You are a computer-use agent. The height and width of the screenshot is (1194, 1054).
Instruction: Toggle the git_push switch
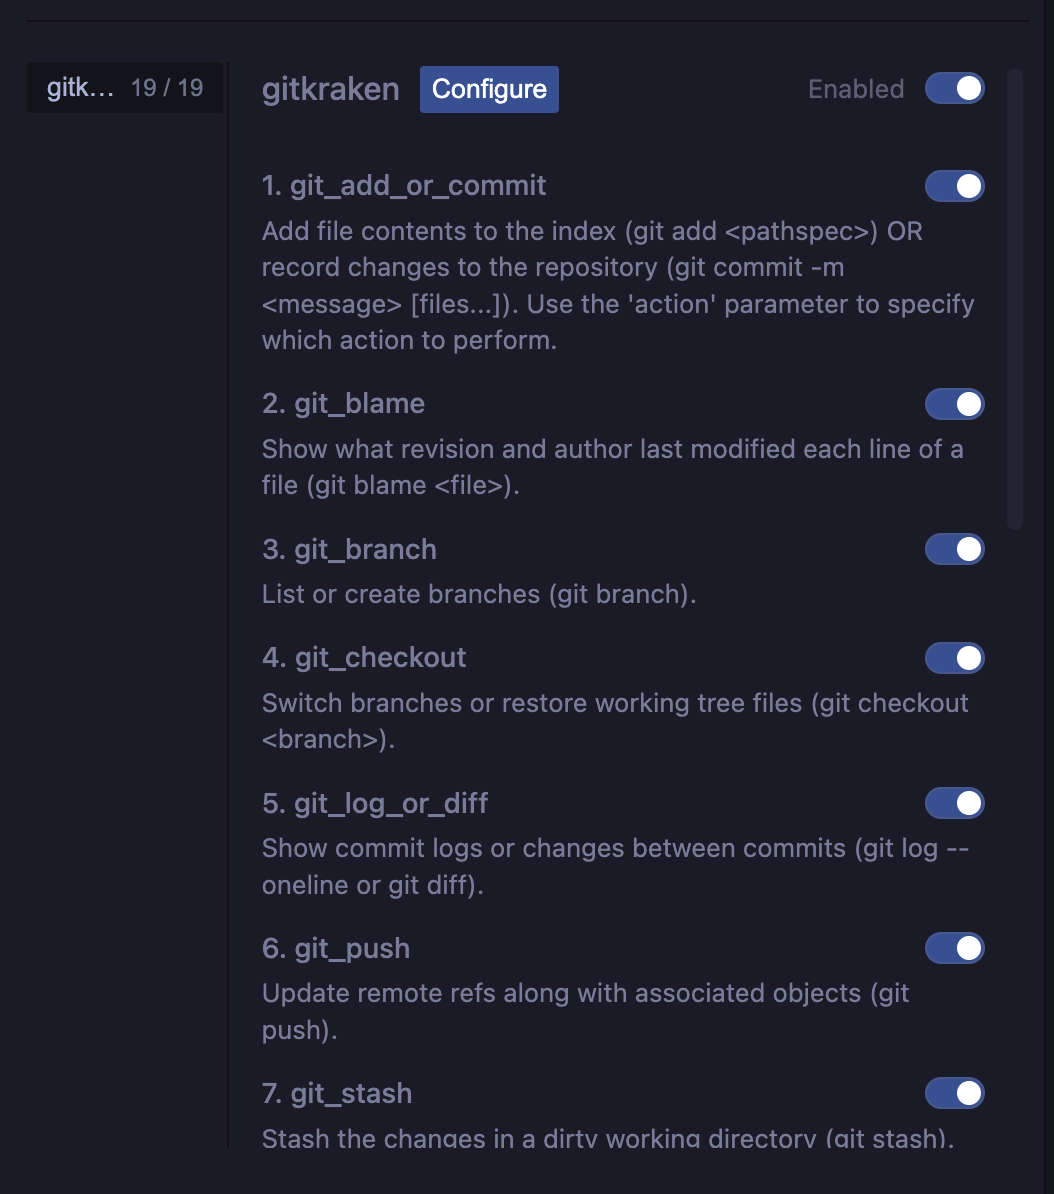(x=954, y=948)
